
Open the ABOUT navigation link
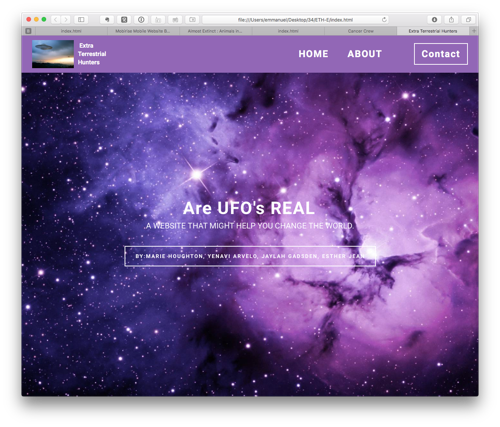pyautogui.click(x=364, y=54)
